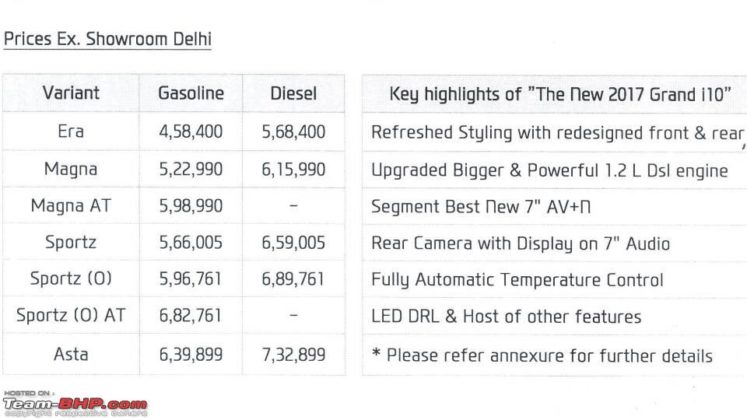Click the Sportz (O) AT gasoline price 6,82,761

pyautogui.click(x=191, y=317)
